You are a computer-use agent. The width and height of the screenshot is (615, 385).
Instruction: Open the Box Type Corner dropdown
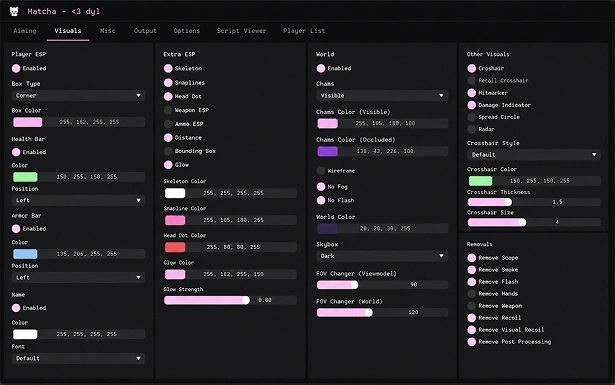[x=78, y=95]
